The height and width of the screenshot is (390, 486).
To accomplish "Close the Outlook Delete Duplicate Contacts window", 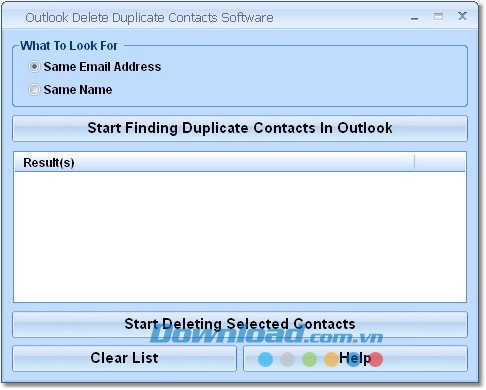I will pyautogui.click(x=462, y=16).
